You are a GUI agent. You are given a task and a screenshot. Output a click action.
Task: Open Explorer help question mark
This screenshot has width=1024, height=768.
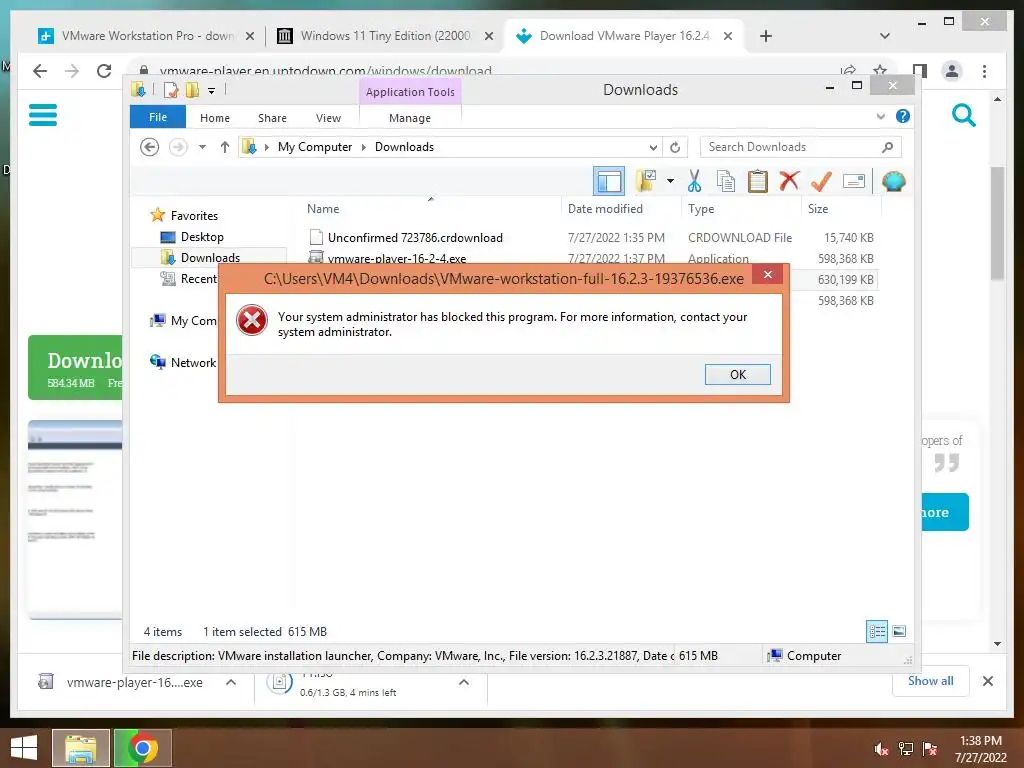click(x=903, y=116)
